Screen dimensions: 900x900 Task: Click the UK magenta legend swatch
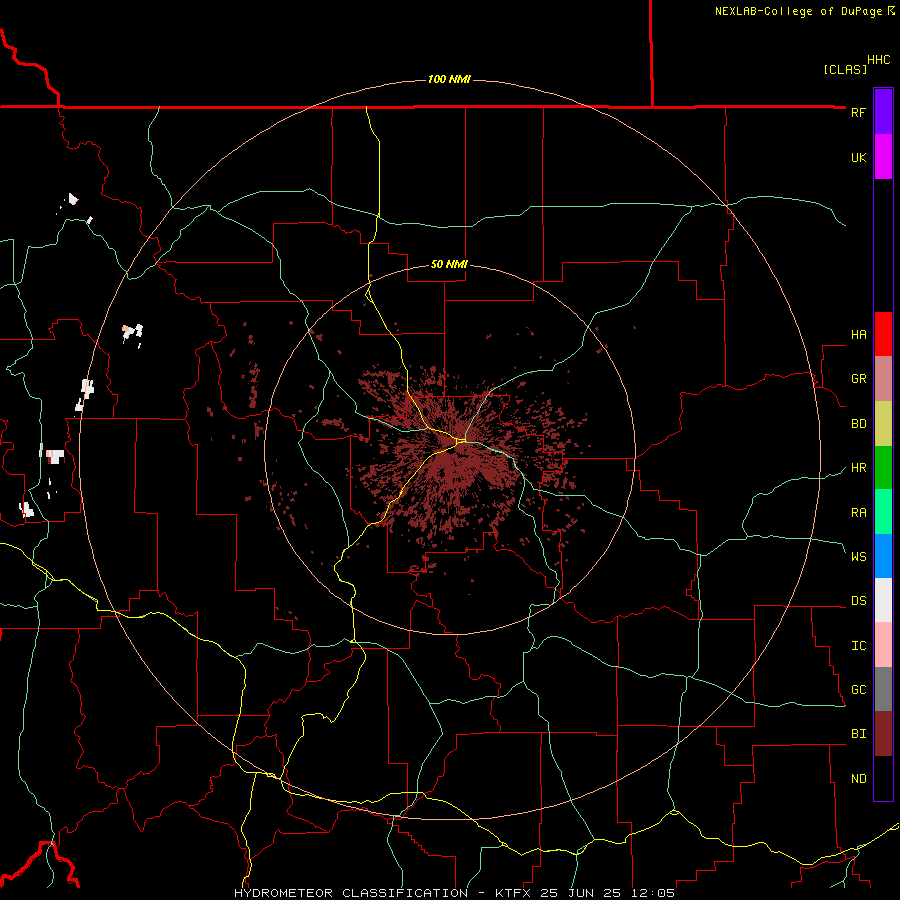883,157
